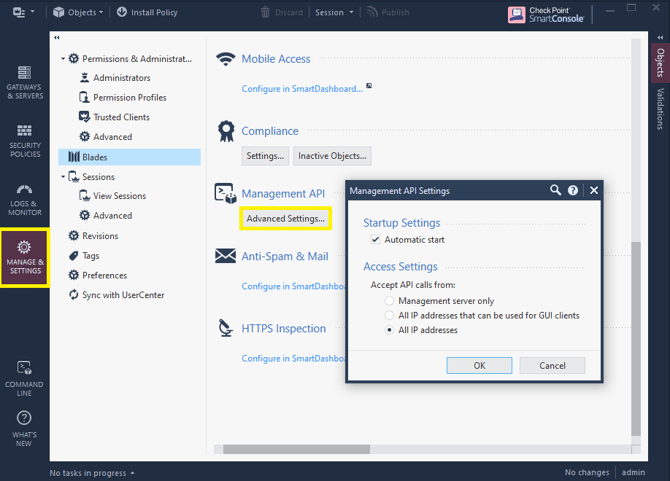The width and height of the screenshot is (670, 481).
Task: Open What's New help icon
Action: [x=24, y=430]
